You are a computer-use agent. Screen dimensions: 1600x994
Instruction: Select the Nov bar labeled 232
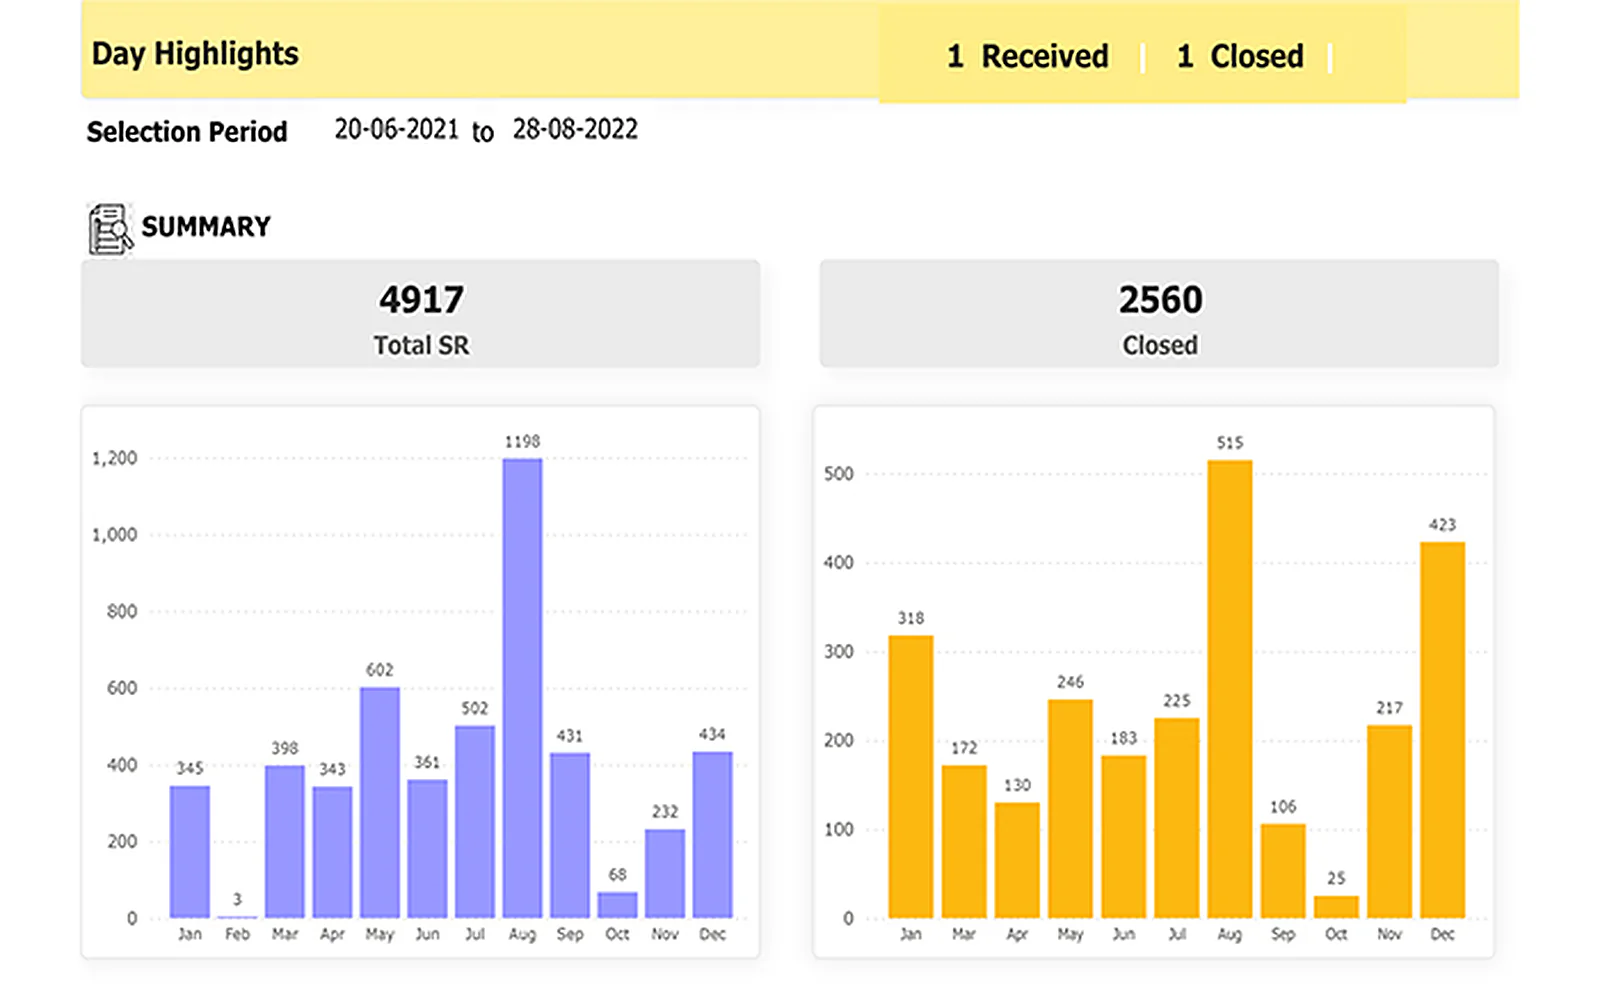point(665,874)
